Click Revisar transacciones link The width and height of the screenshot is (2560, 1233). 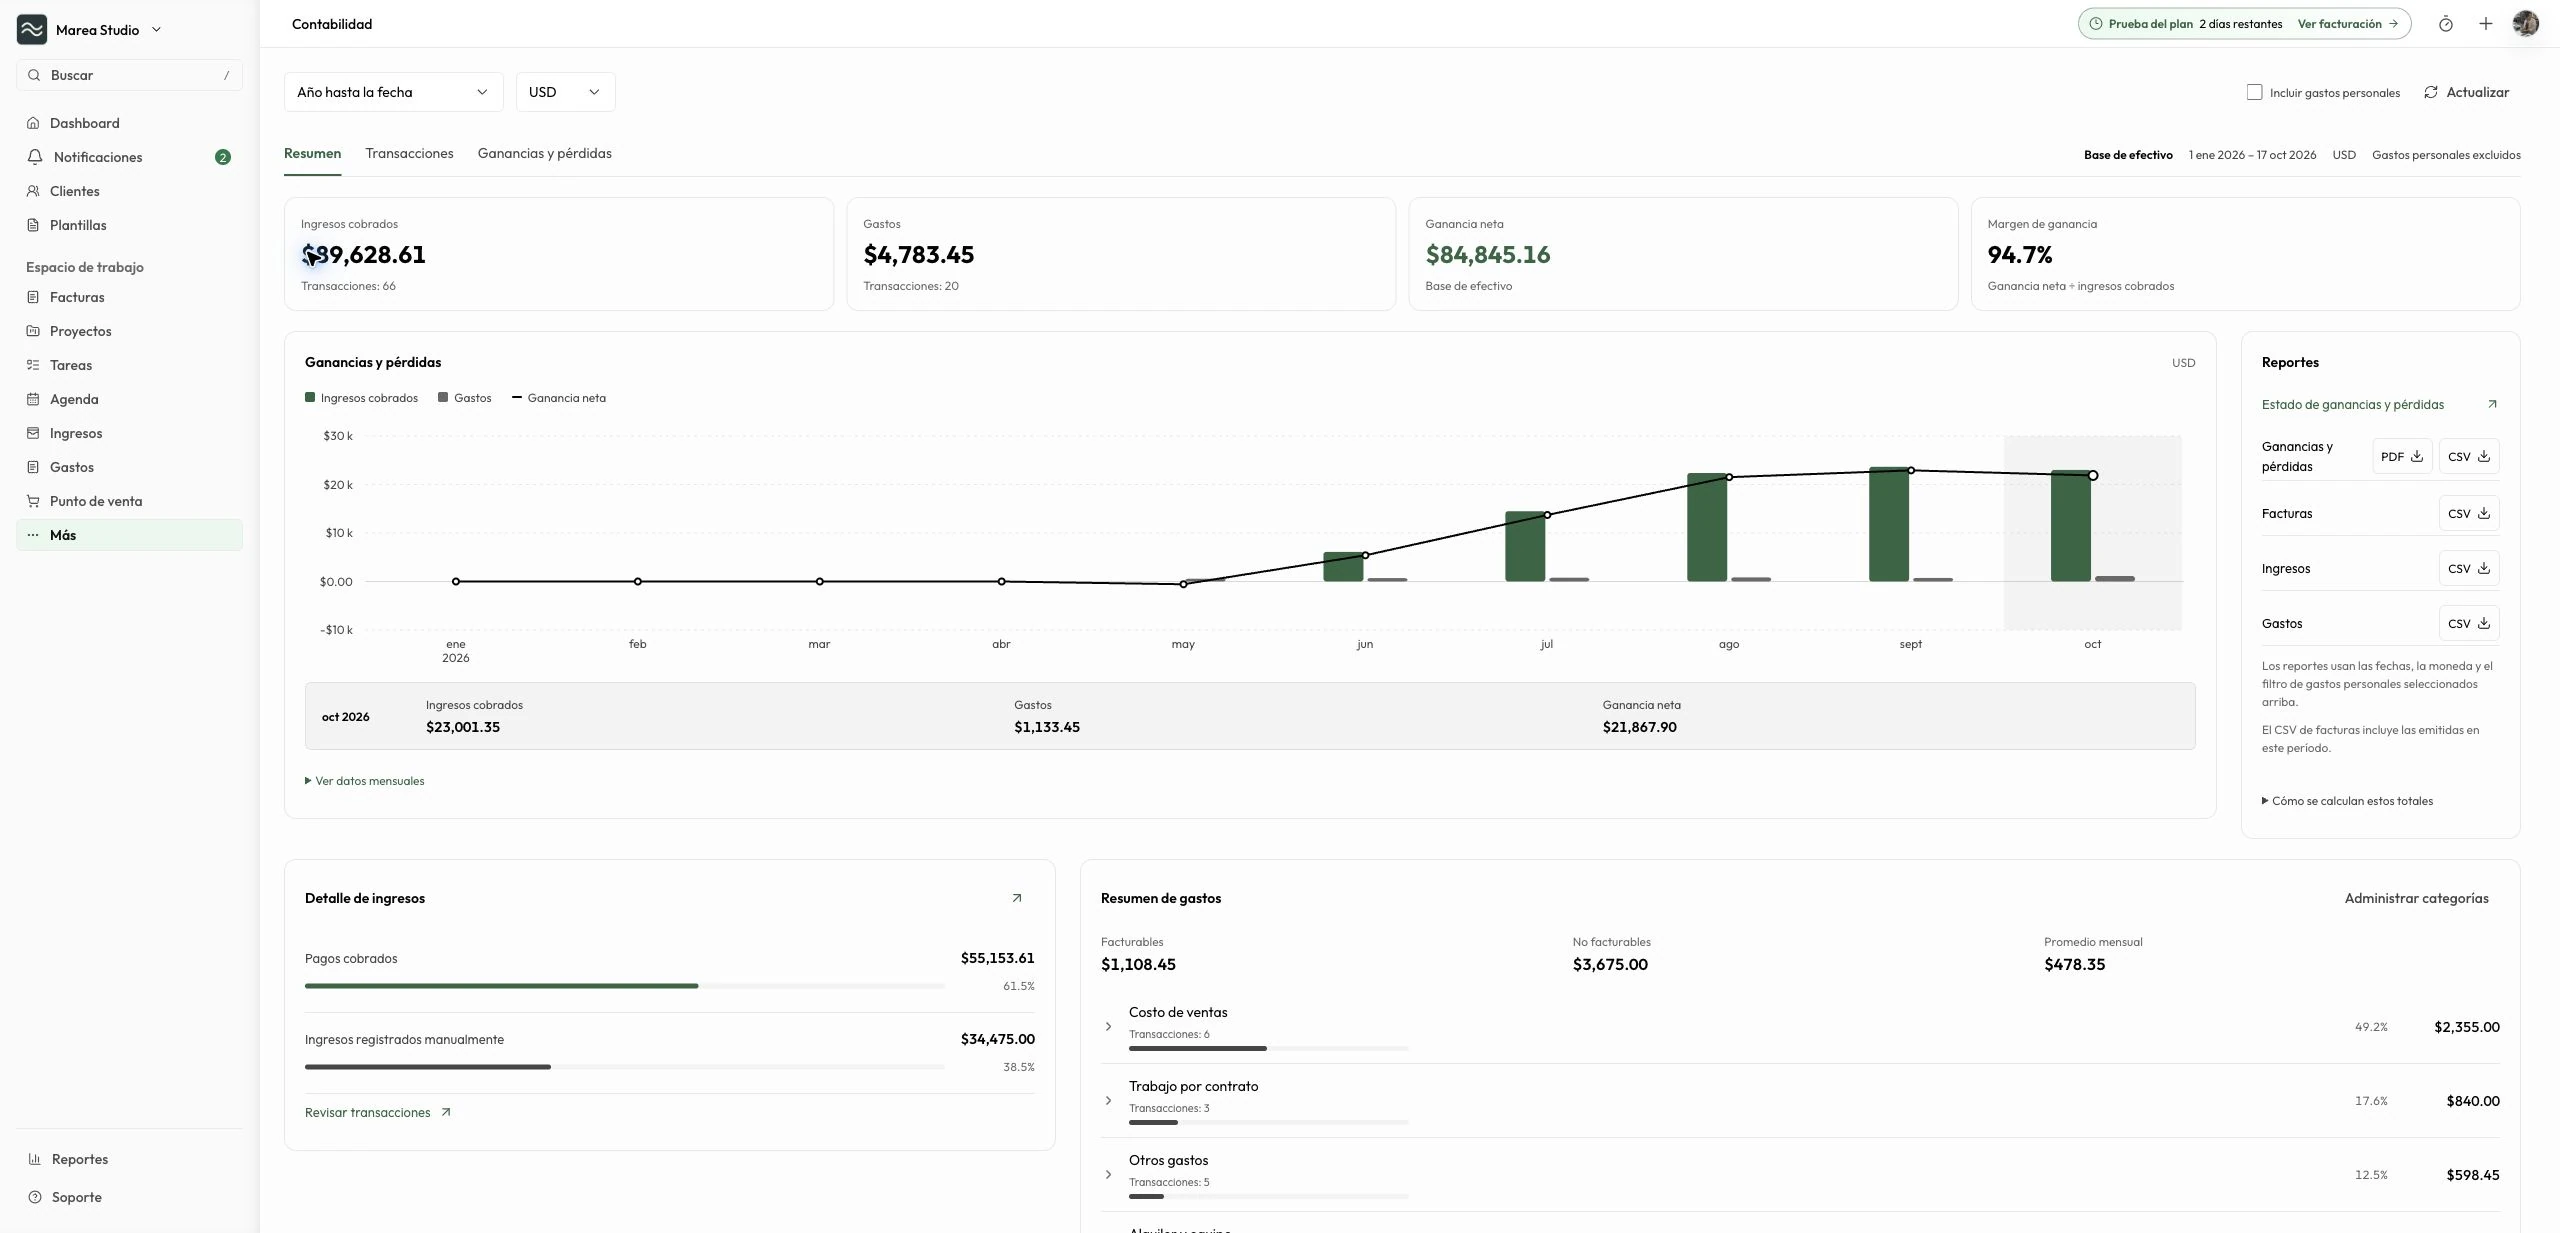click(x=377, y=1112)
